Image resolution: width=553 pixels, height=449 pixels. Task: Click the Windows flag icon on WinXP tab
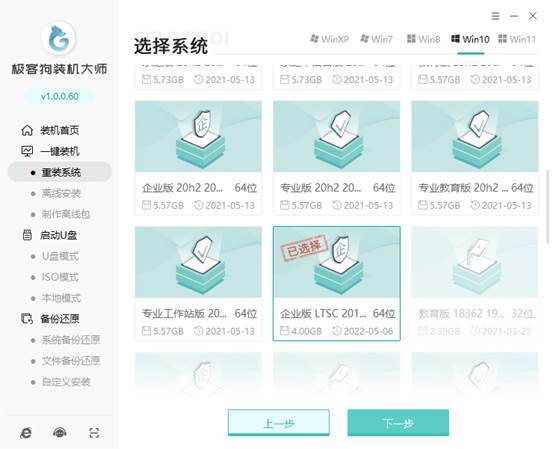[314, 39]
